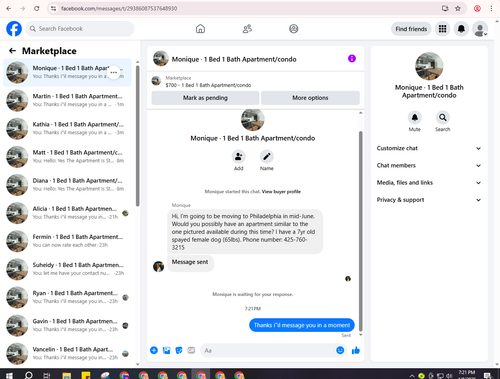Screen dimensions: 500x379
Task: Open the account avatar menu
Action: (x=480, y=29)
